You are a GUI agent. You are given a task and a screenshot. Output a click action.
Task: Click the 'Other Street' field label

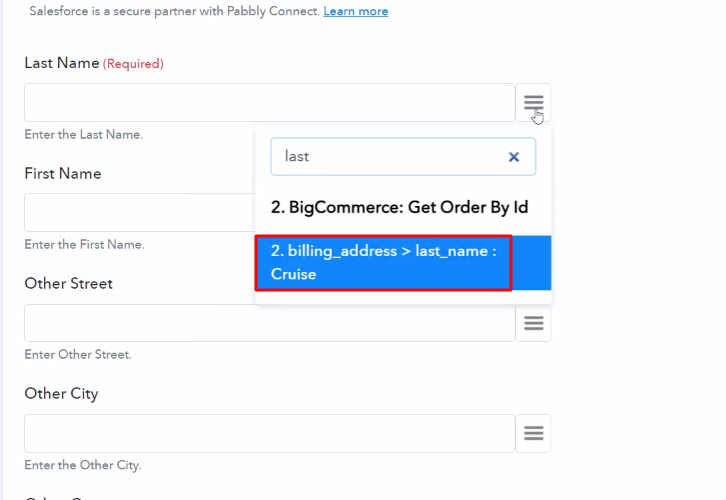point(69,283)
